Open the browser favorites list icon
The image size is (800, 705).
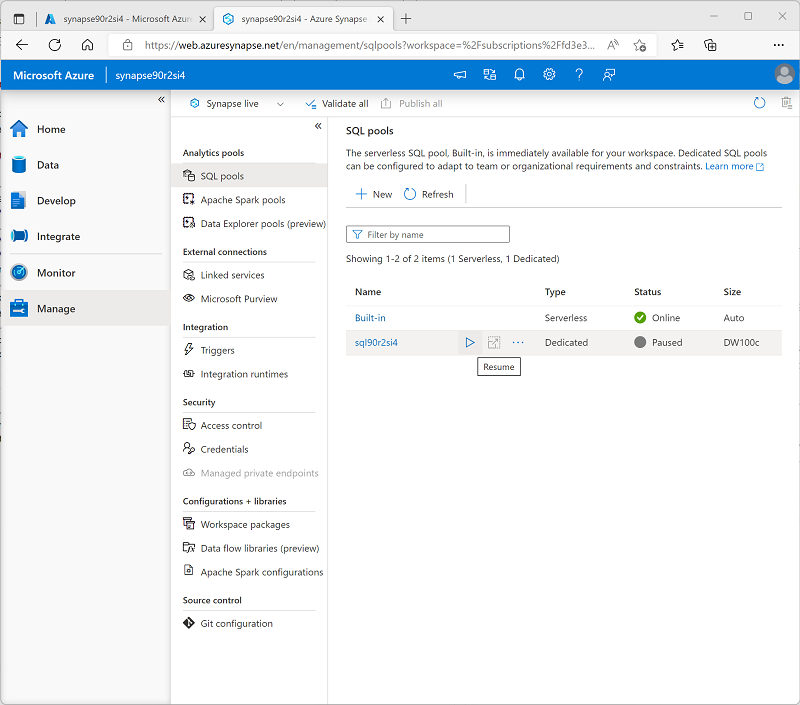[677, 45]
